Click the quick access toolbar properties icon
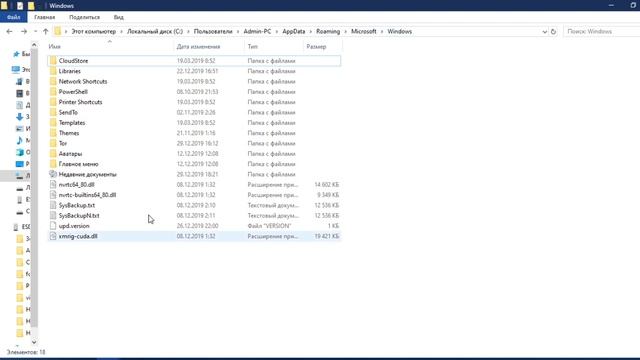The width and height of the screenshot is (640, 360). (x=20, y=6)
